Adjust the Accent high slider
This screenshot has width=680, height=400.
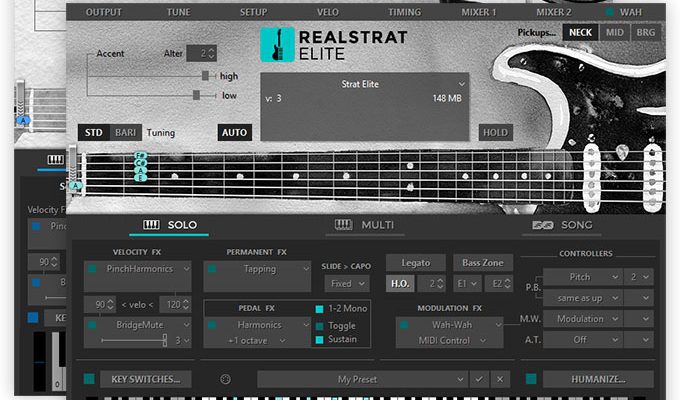tap(206, 76)
